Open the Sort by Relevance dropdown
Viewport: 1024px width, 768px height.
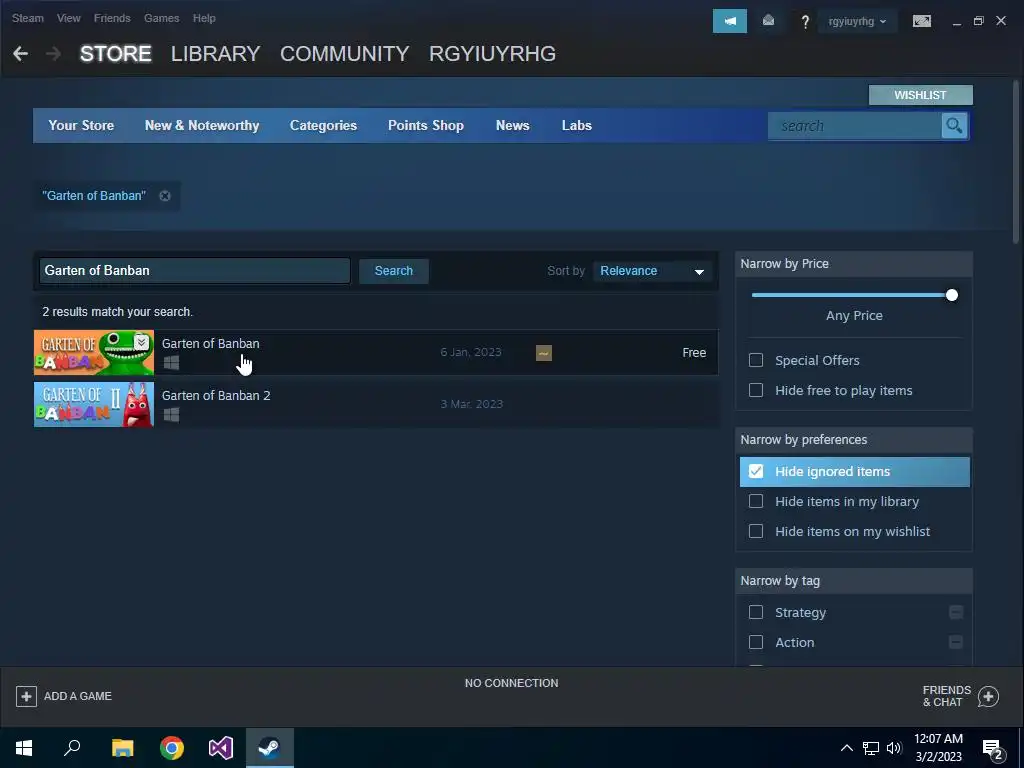point(652,271)
